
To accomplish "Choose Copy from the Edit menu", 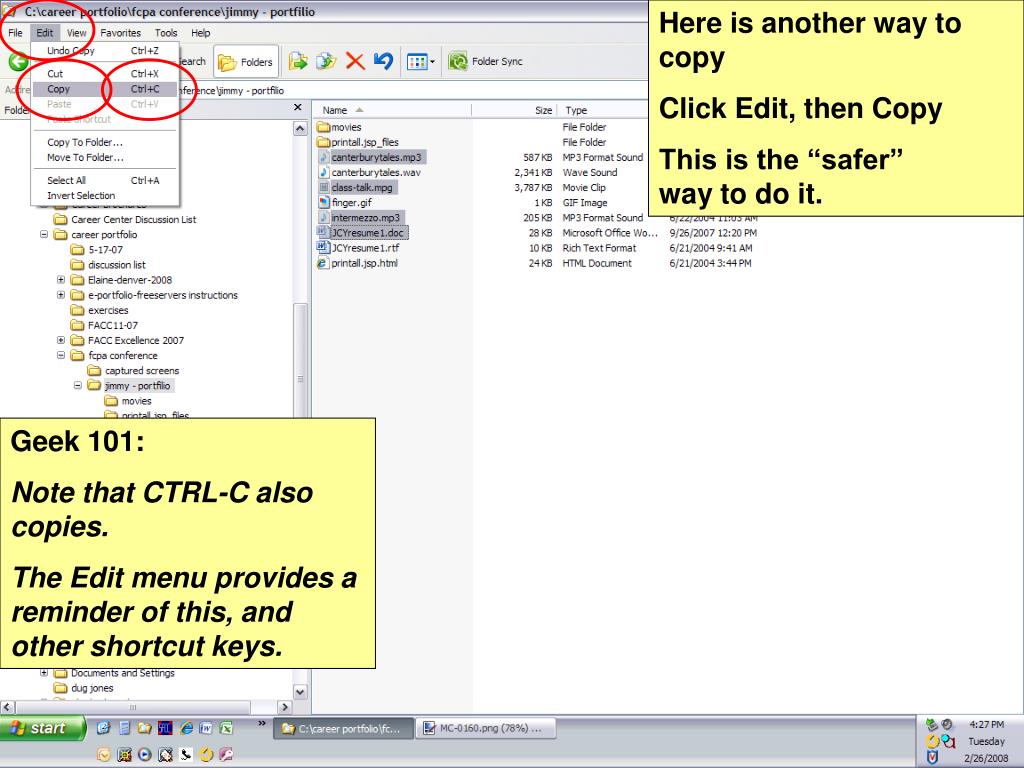I will (104, 89).
